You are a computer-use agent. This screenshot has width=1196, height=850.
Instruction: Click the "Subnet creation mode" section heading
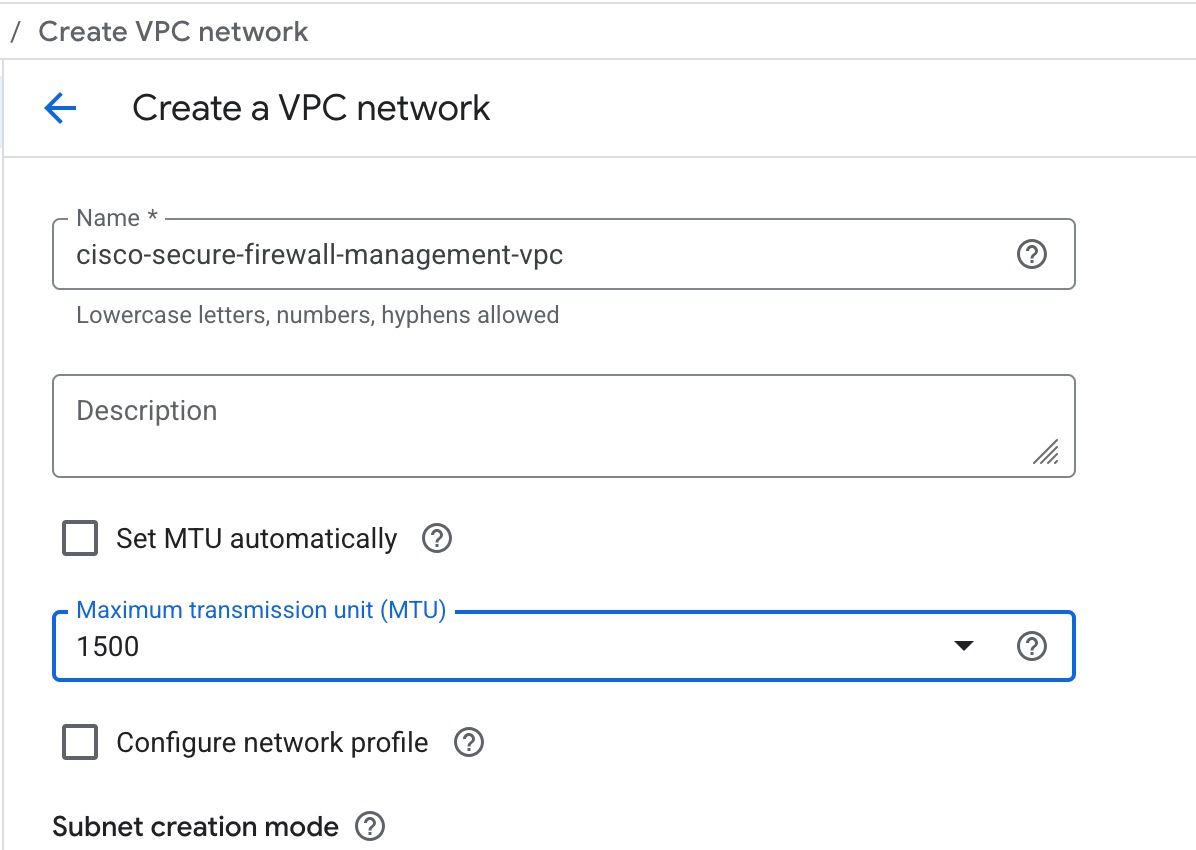pos(195,827)
